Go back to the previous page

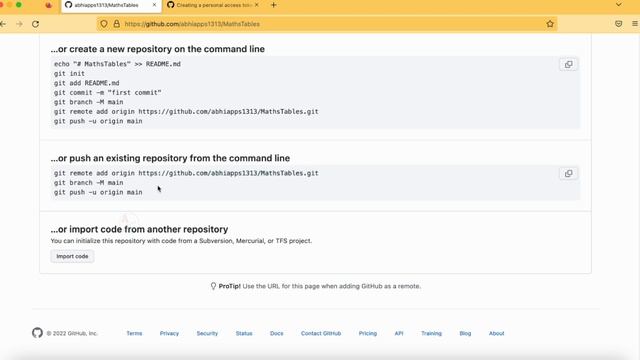pyautogui.click(x=3, y=24)
